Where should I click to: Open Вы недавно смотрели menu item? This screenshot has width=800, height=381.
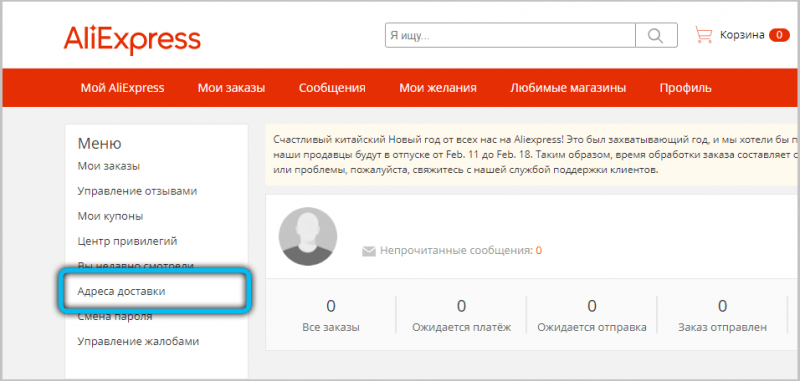(136, 265)
